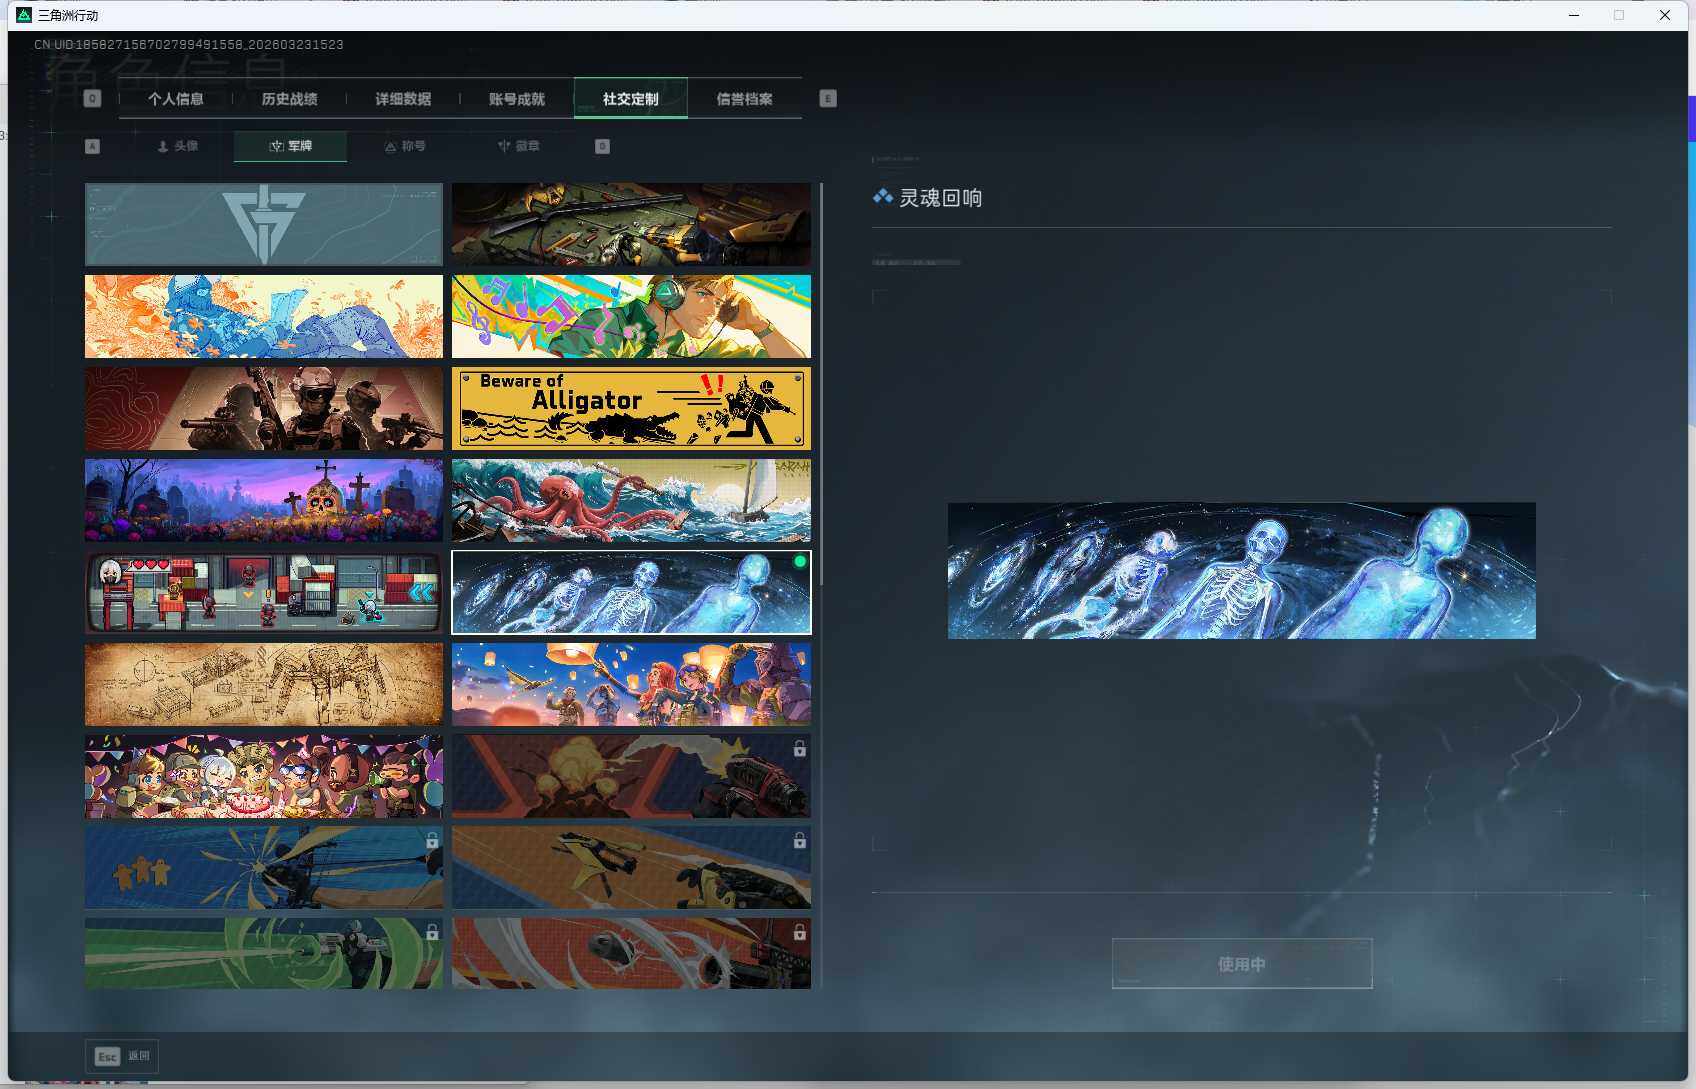Viewport: 1696px width, 1089px height.
Task: Click lock icon on mushroom cloud banner
Action: click(x=799, y=749)
